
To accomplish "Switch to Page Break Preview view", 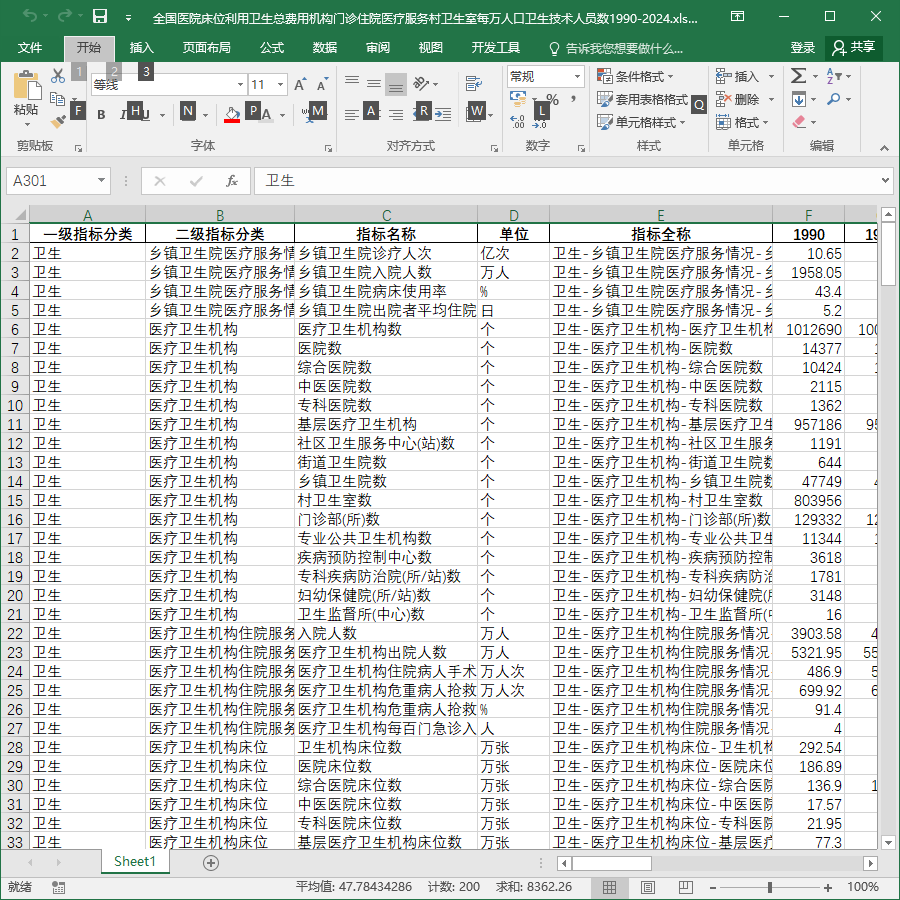I will tap(685, 887).
